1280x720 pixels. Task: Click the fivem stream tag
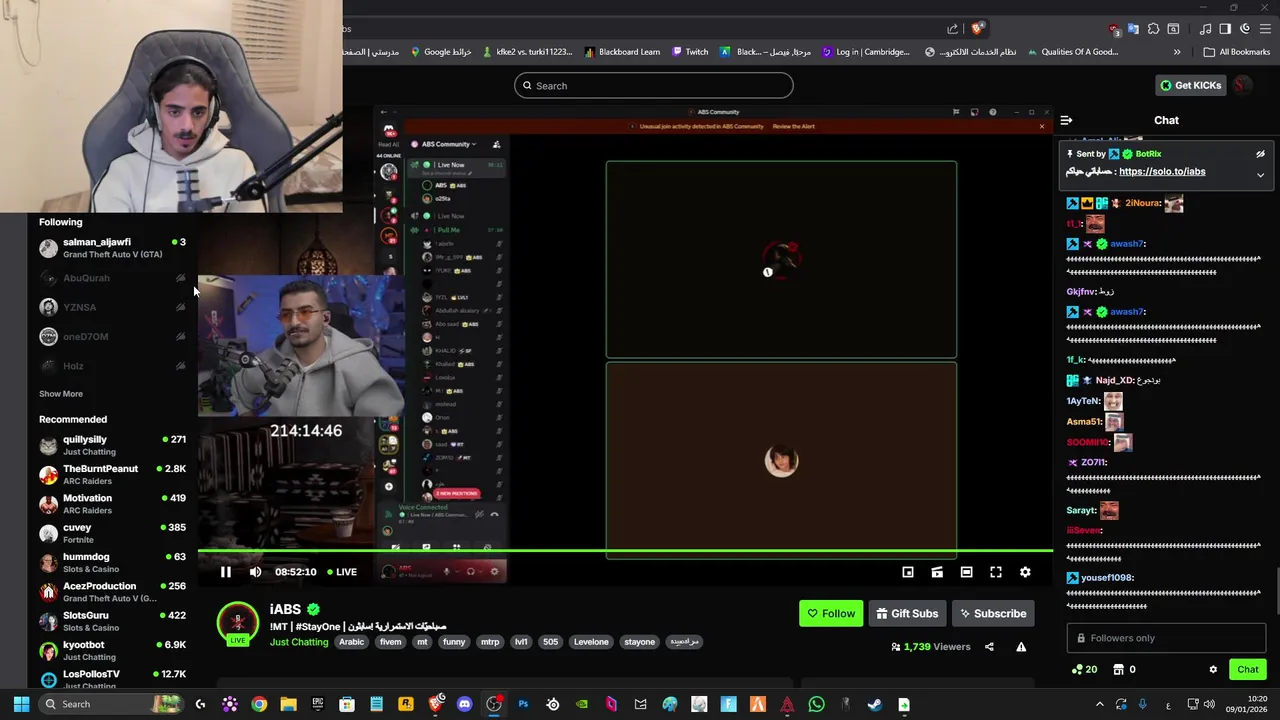click(x=390, y=642)
